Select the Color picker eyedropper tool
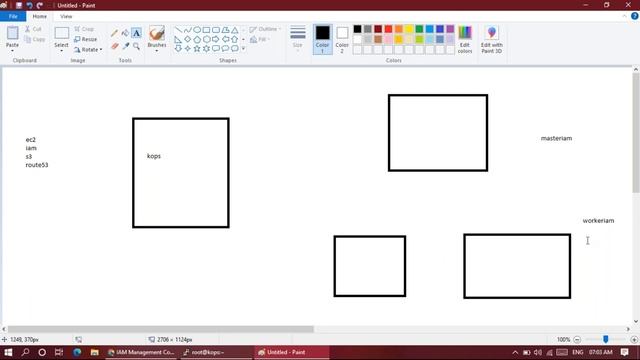The width and height of the screenshot is (640, 360). coord(125,46)
